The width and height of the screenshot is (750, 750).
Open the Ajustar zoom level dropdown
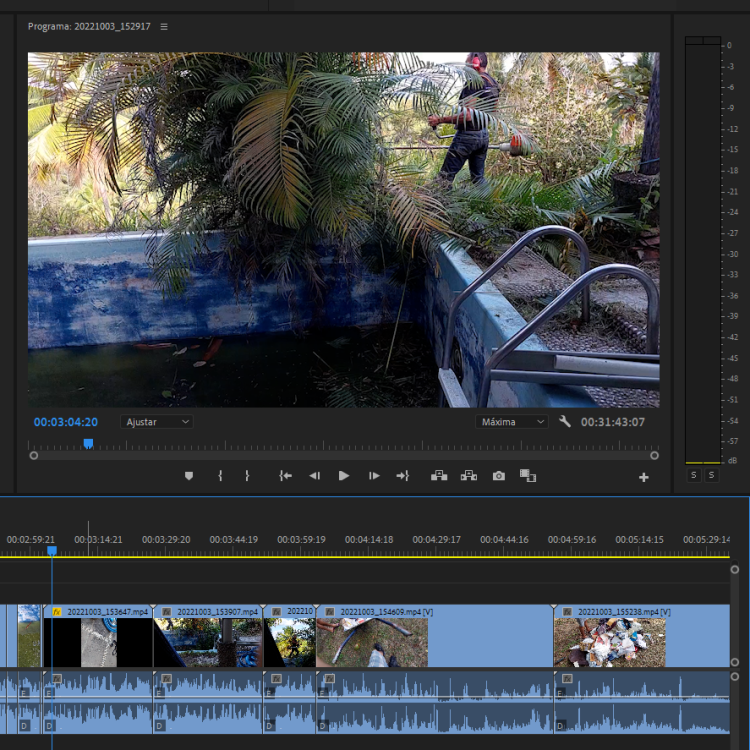157,422
